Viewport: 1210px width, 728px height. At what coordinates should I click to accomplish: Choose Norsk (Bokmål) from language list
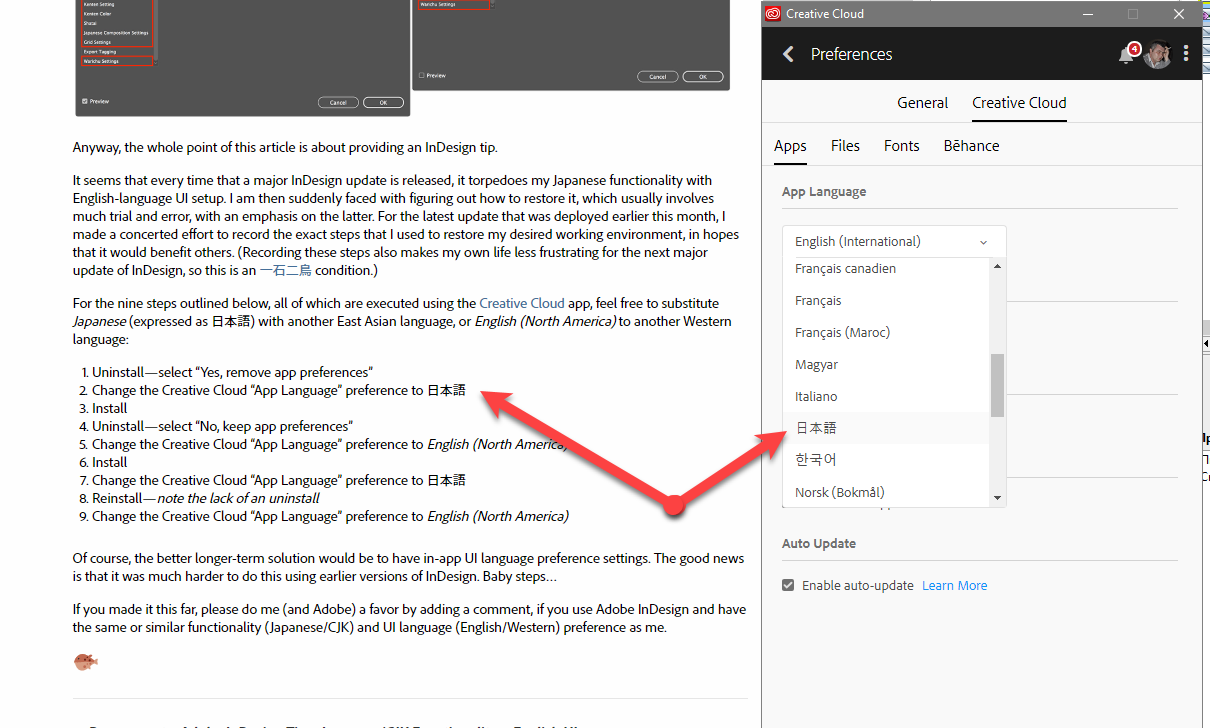click(x=886, y=492)
